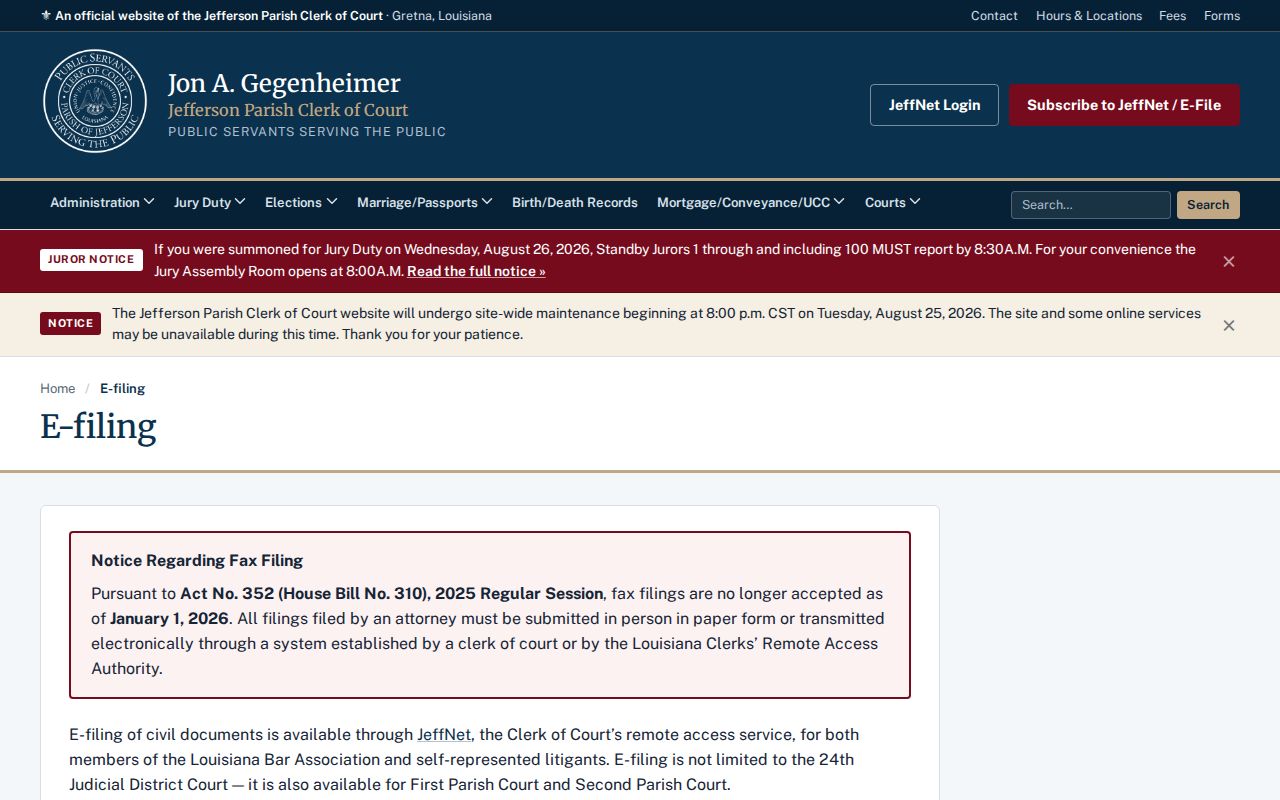The image size is (1280, 800).
Task: Click the E-filing breadcrumb item
Action: coord(122,389)
